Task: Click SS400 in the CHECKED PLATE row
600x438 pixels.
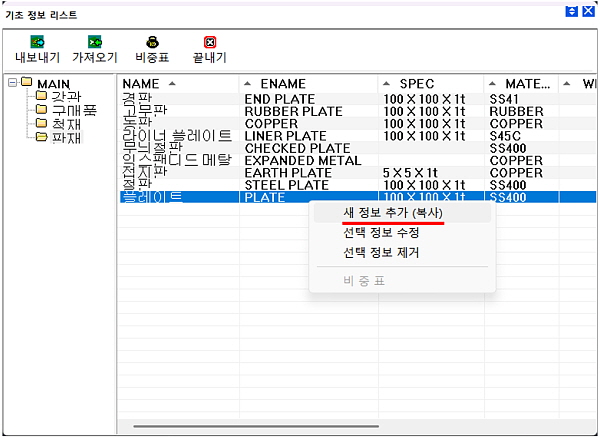Action: (x=508, y=148)
